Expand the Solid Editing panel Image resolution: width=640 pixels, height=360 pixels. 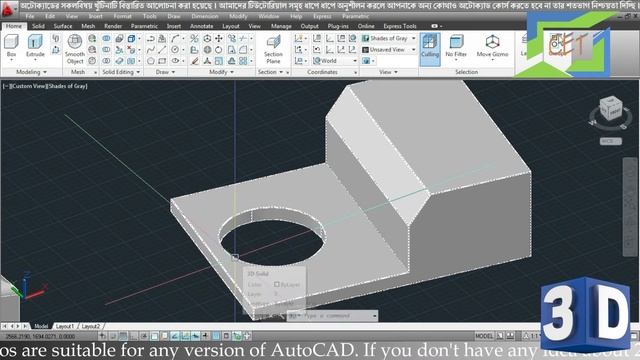tap(121, 72)
